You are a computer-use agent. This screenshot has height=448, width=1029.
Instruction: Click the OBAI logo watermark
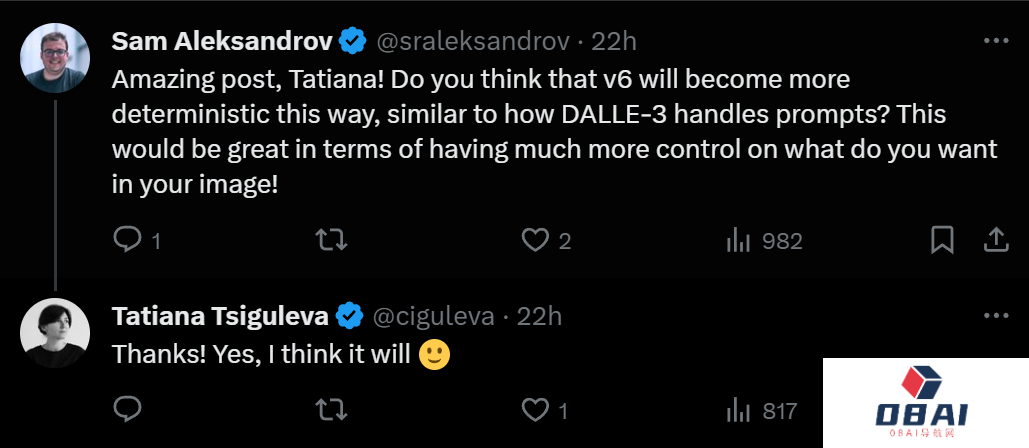(x=925, y=402)
